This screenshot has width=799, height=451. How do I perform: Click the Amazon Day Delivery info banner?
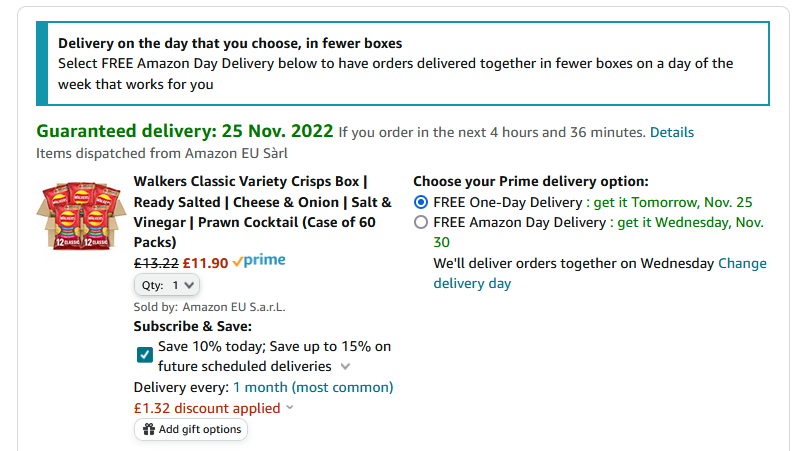(403, 64)
